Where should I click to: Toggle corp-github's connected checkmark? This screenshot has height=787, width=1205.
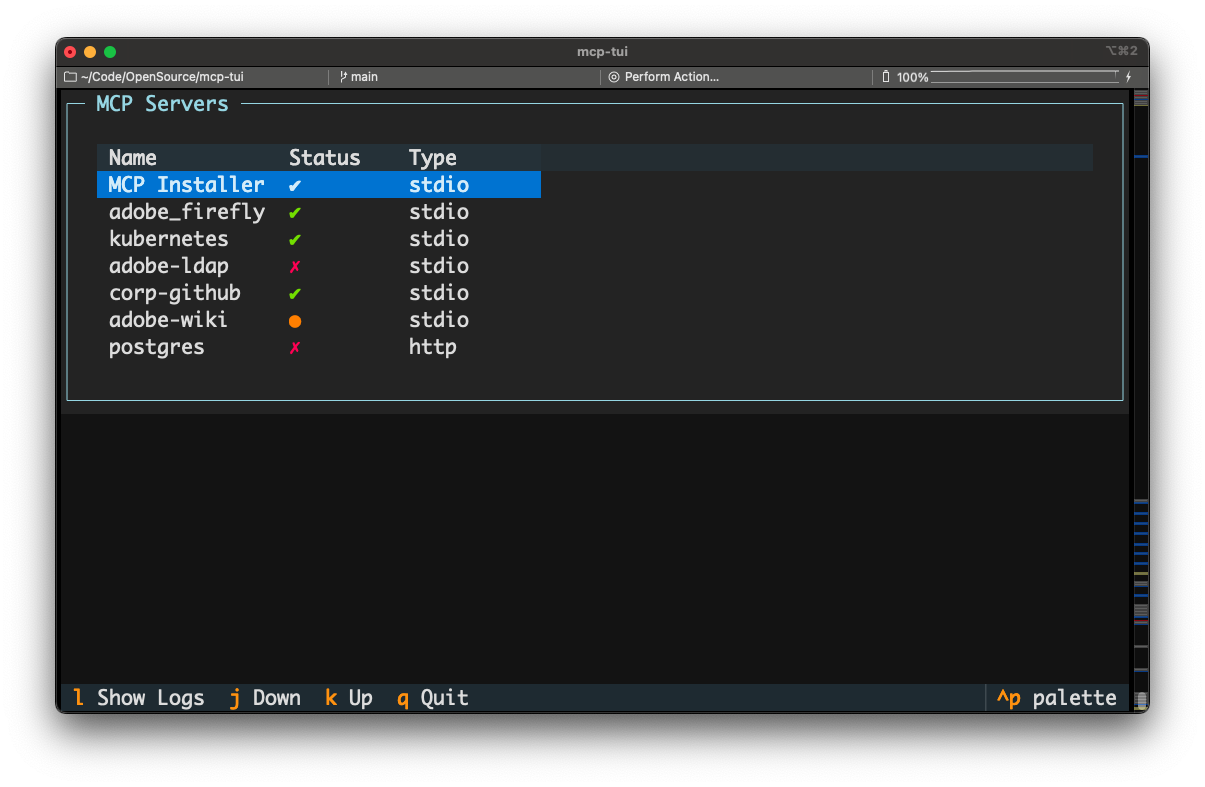pyautogui.click(x=295, y=293)
